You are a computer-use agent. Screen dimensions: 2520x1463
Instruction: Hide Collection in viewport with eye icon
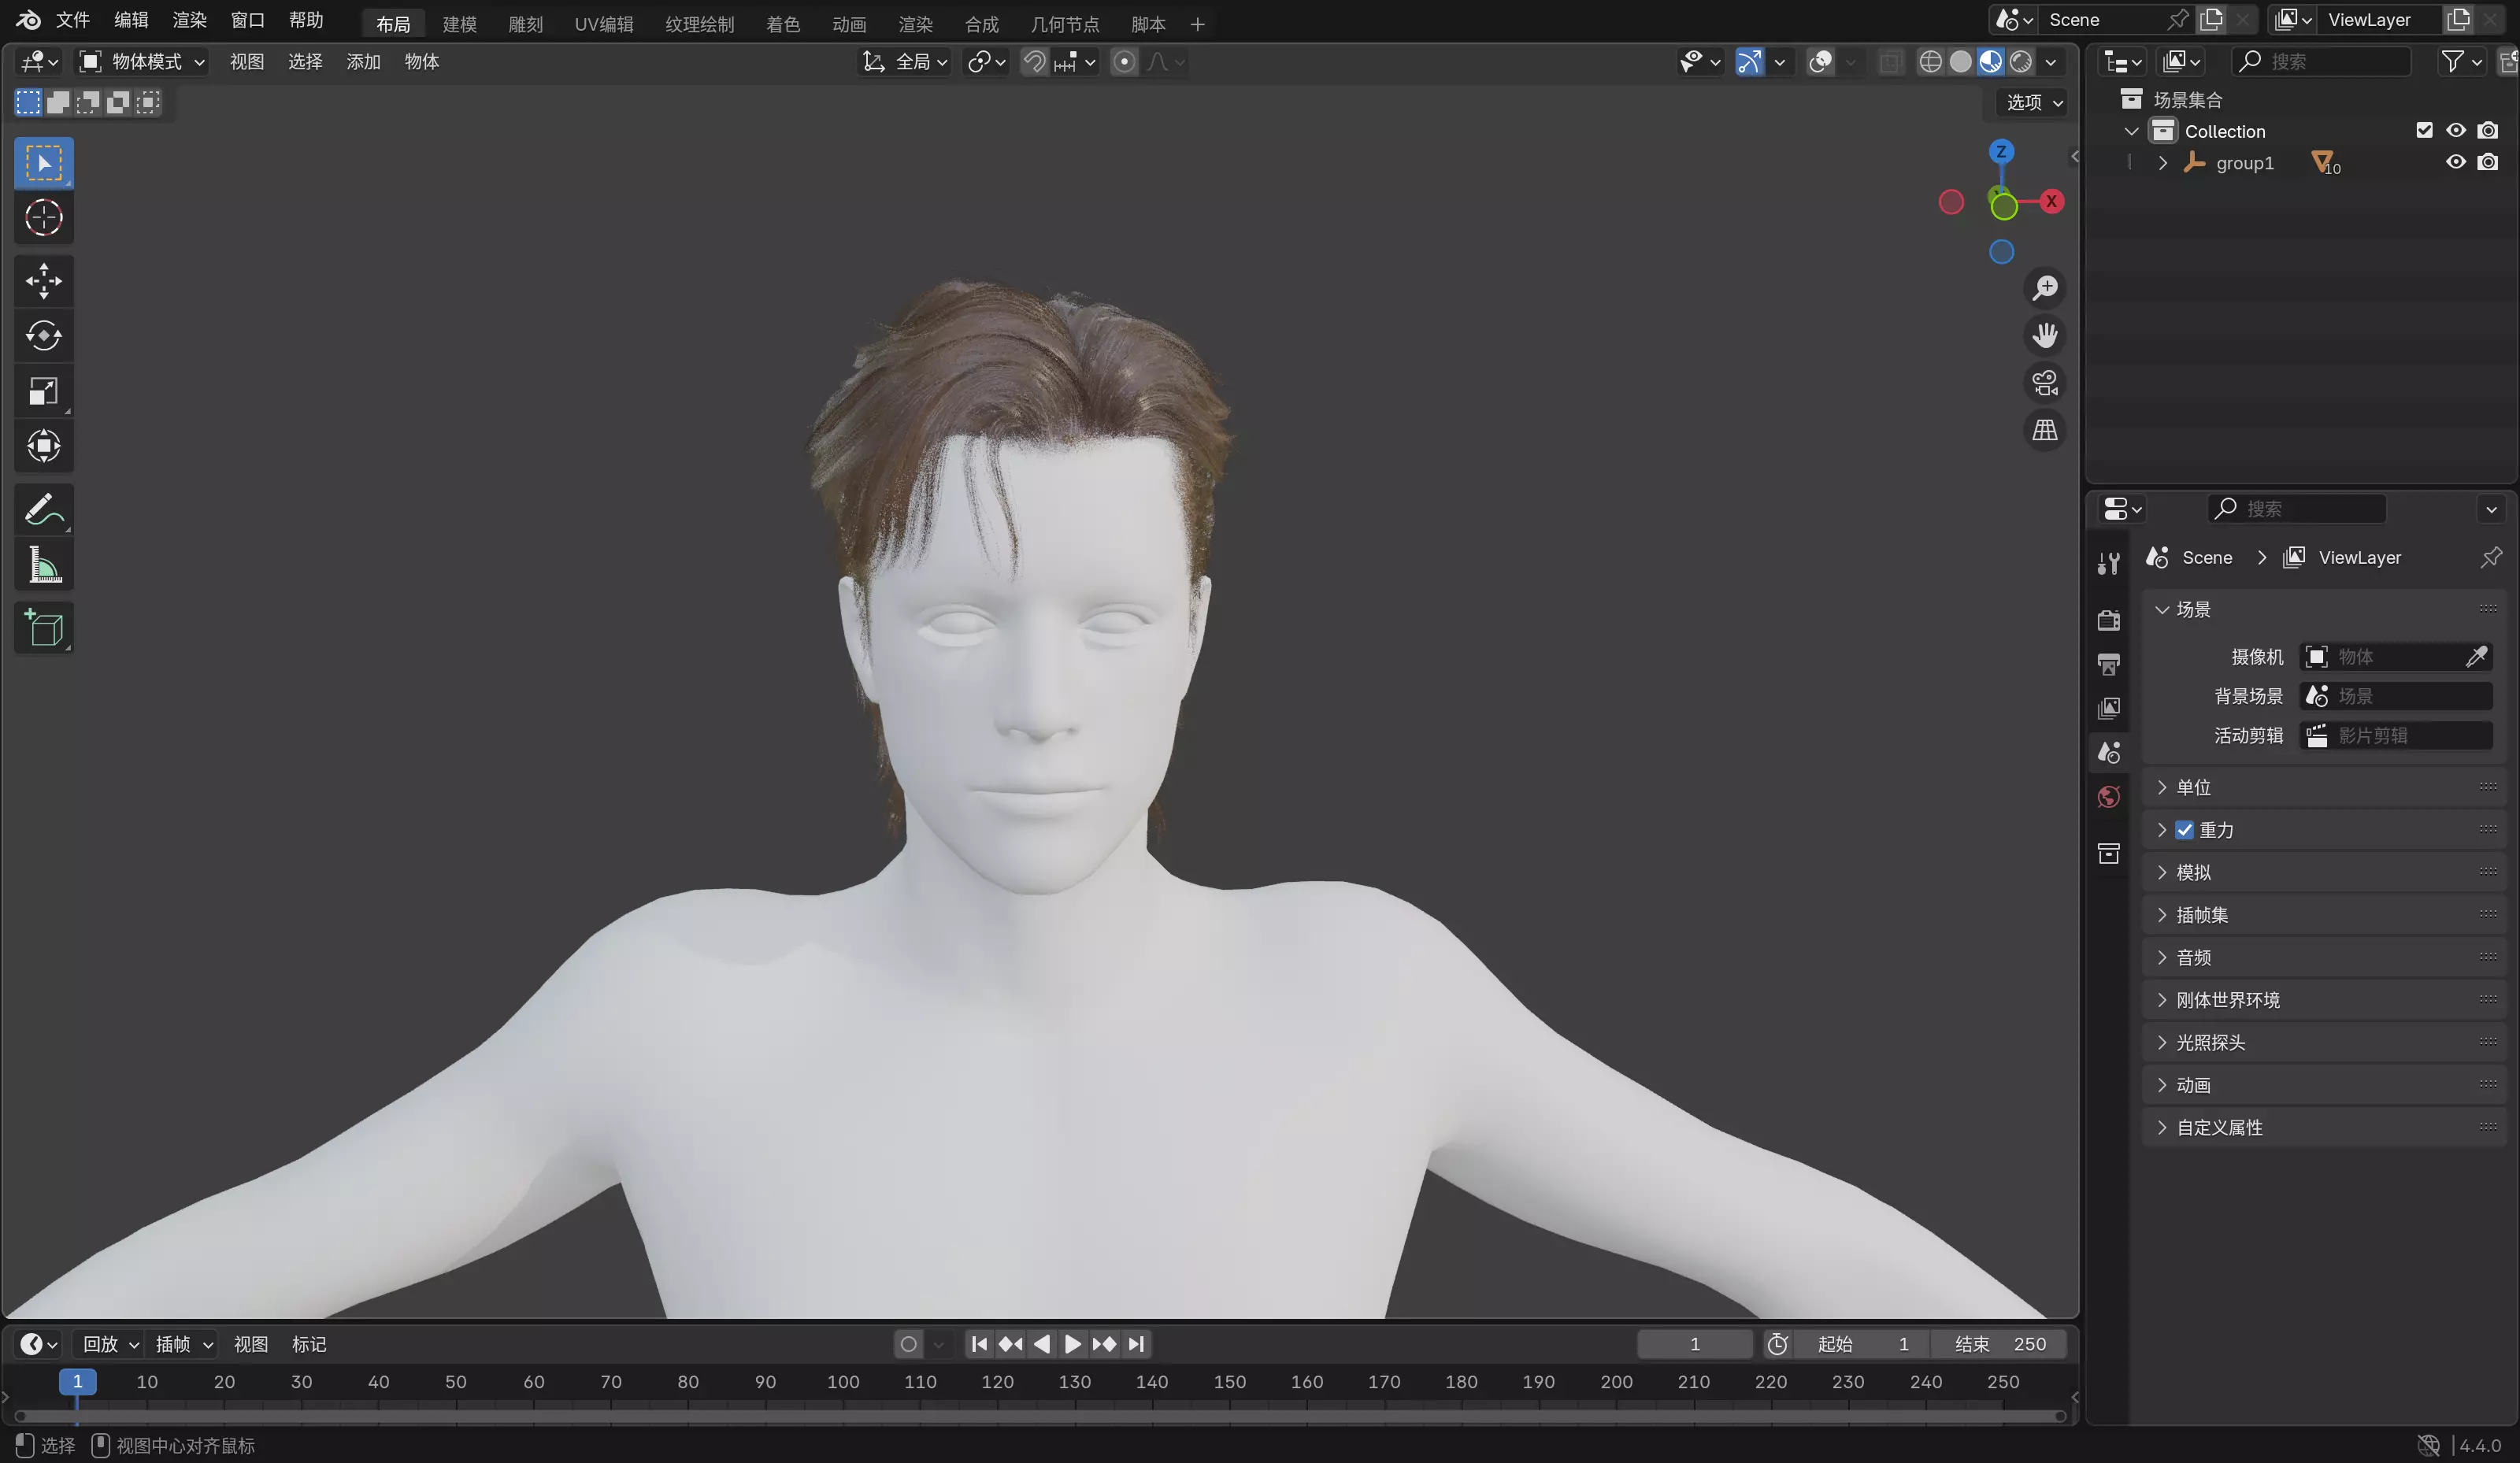point(2456,131)
